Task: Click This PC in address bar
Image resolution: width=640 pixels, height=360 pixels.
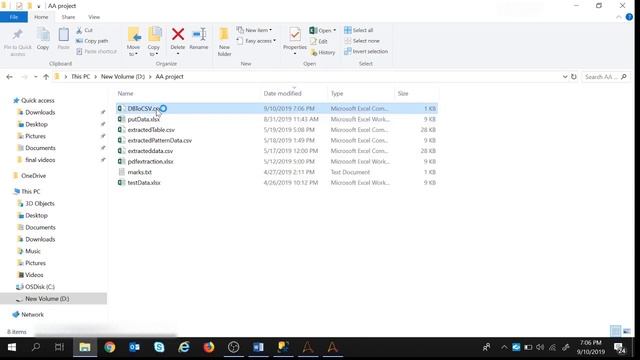Action: coord(81,77)
